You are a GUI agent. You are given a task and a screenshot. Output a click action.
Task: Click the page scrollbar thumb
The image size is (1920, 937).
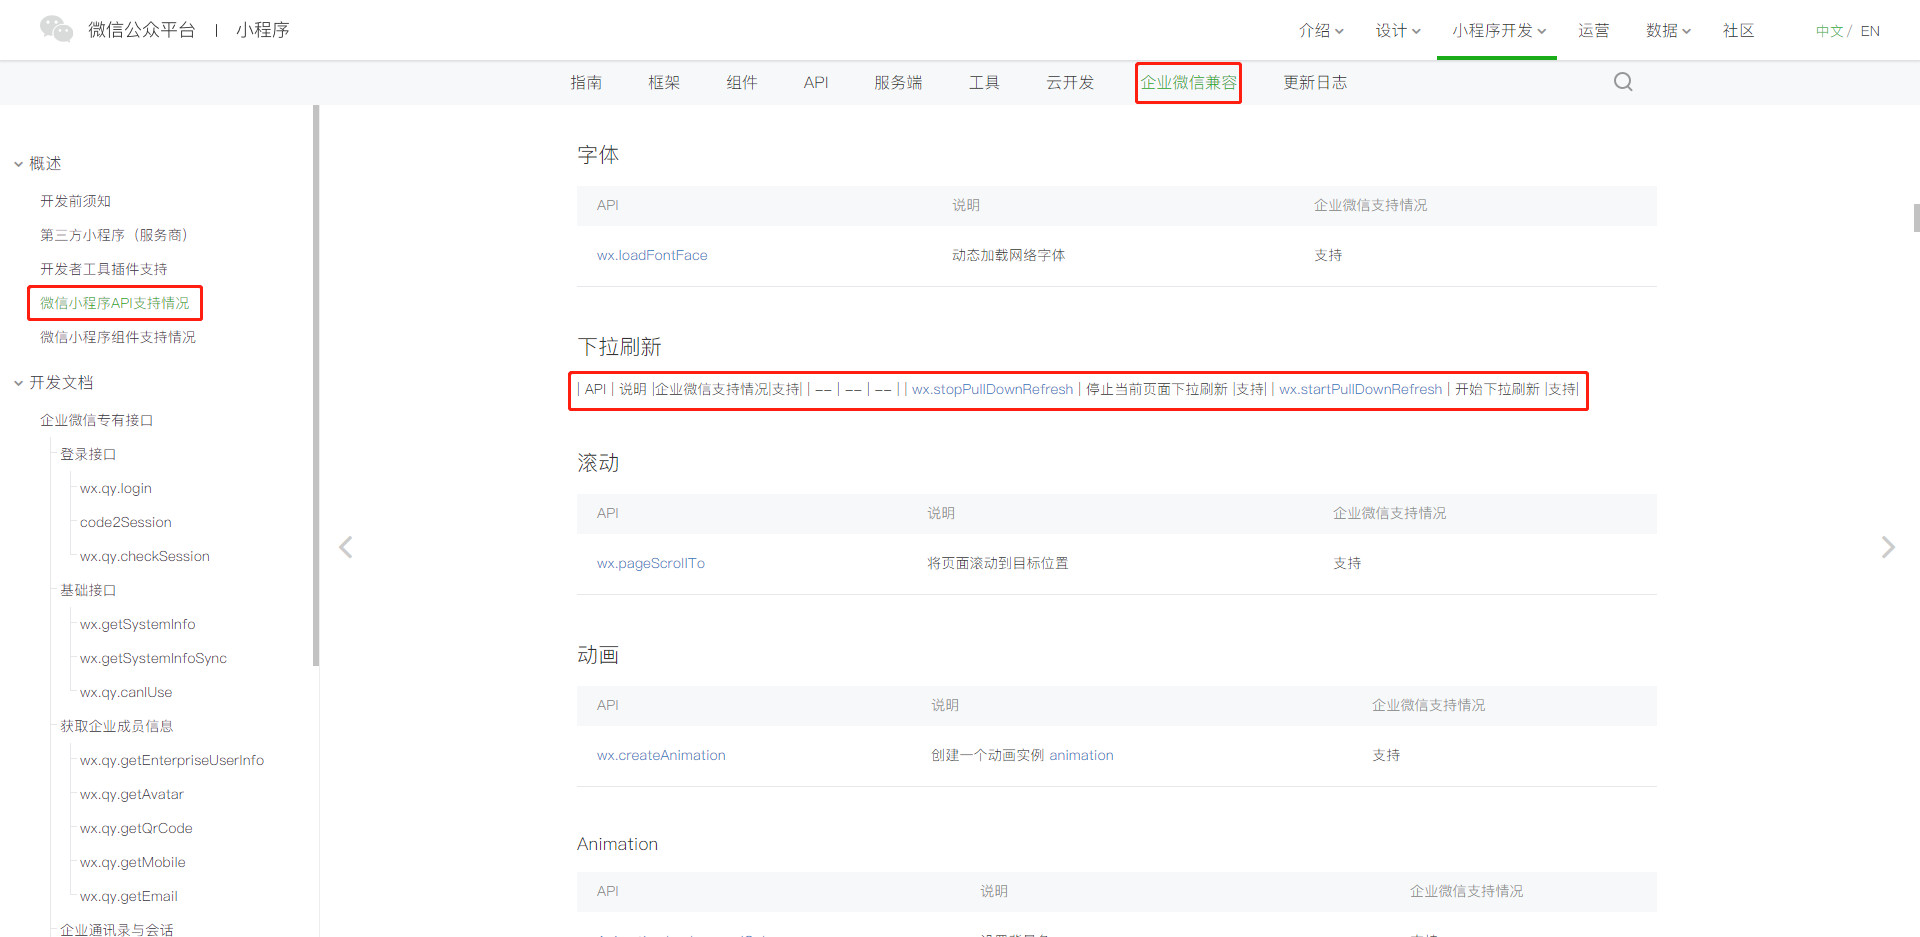[1916, 218]
